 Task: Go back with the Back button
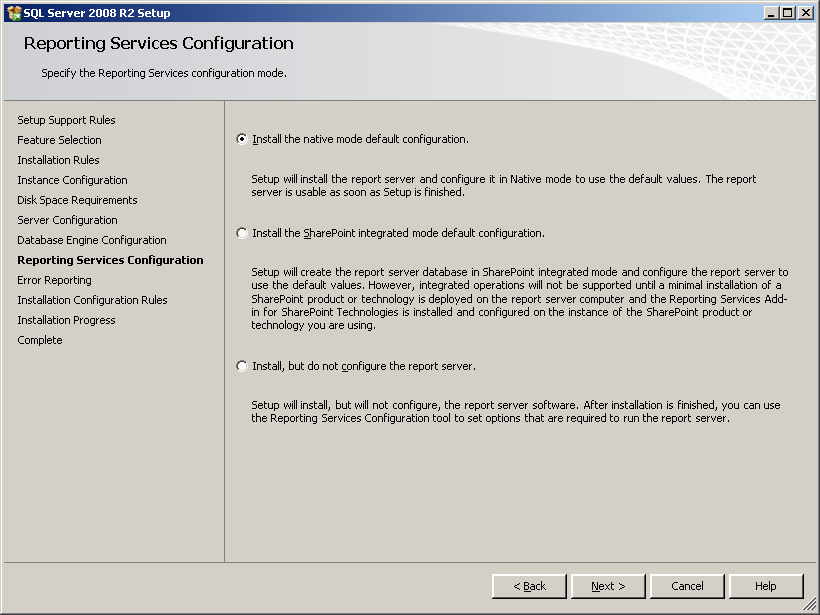coord(529,586)
